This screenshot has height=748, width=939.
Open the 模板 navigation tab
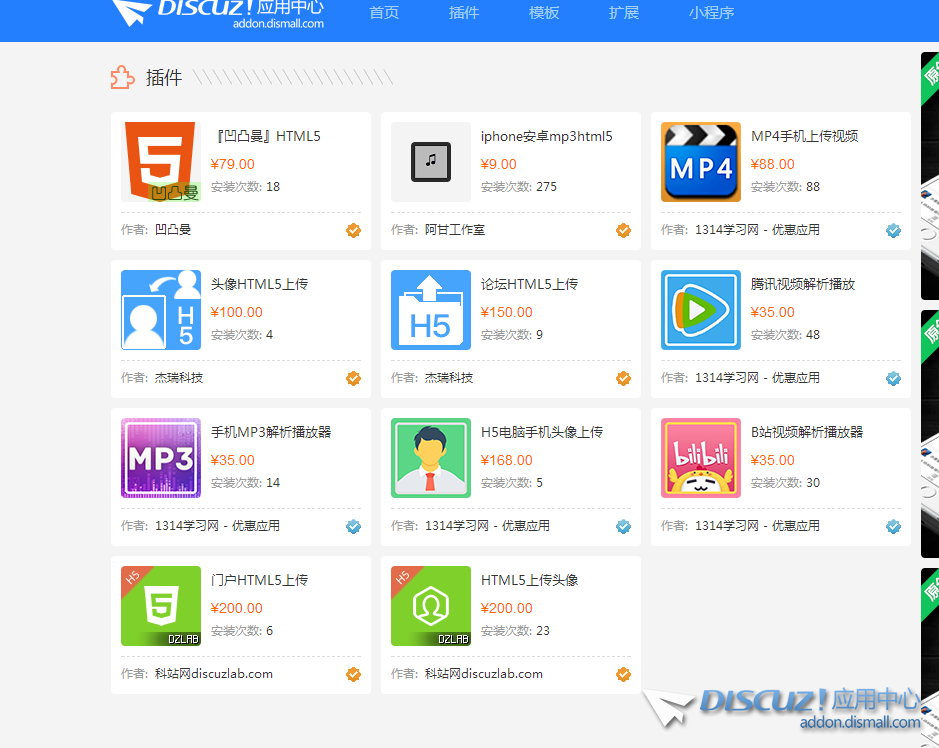[544, 13]
